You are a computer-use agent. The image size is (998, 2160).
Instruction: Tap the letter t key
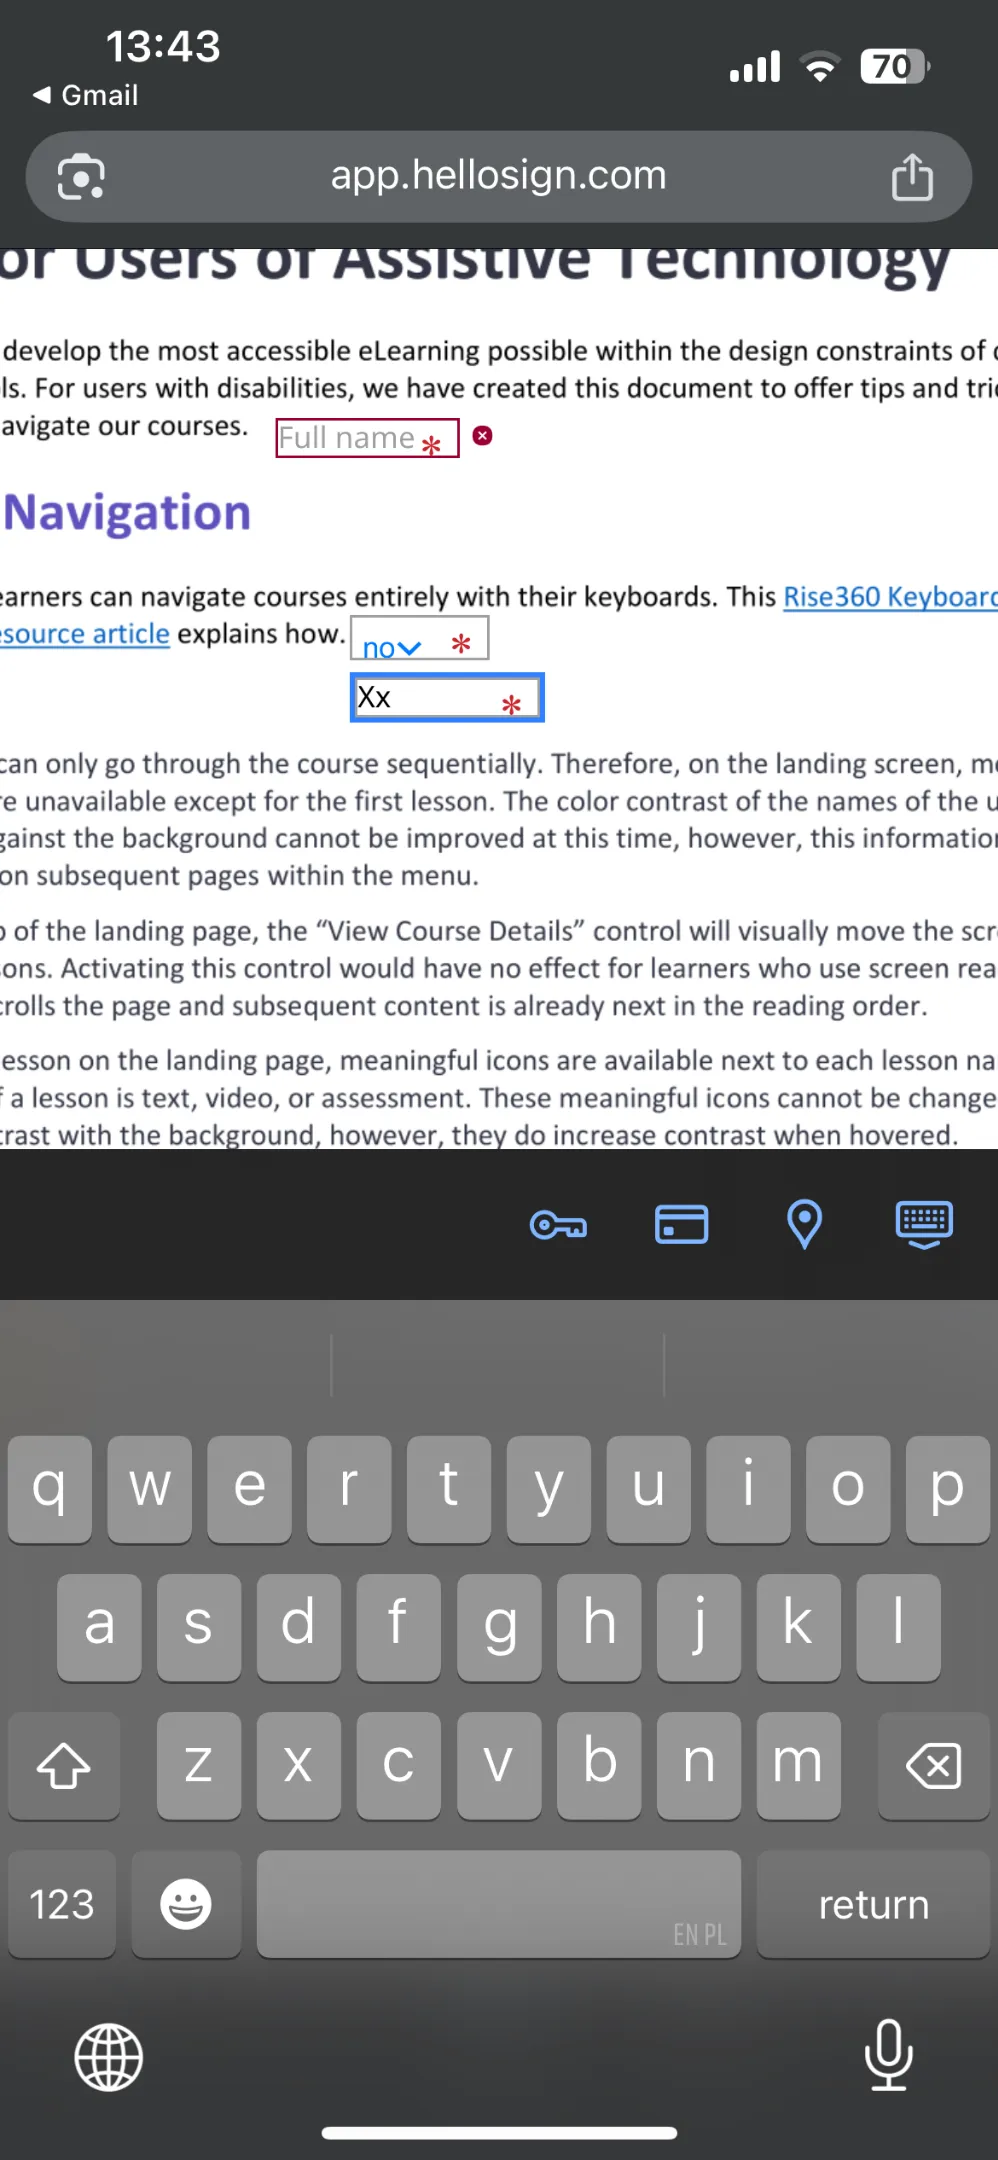449,1489
